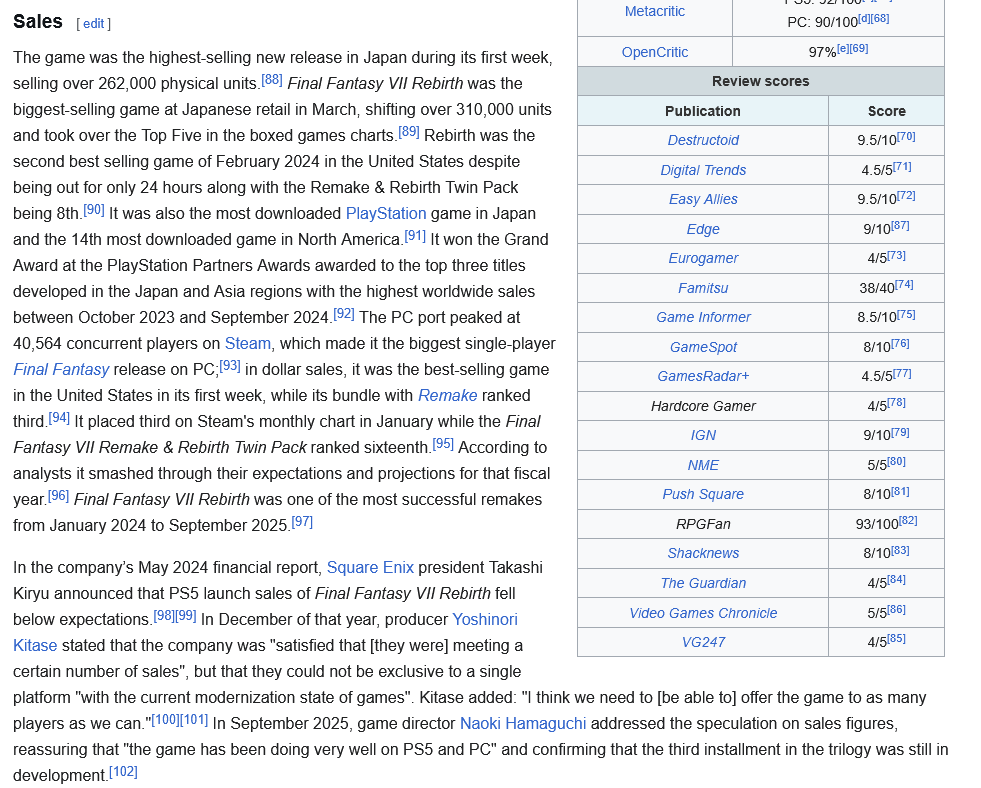This screenshot has height=788, width=981.
Task: Open the Destructoid publication link
Action: (x=703, y=140)
